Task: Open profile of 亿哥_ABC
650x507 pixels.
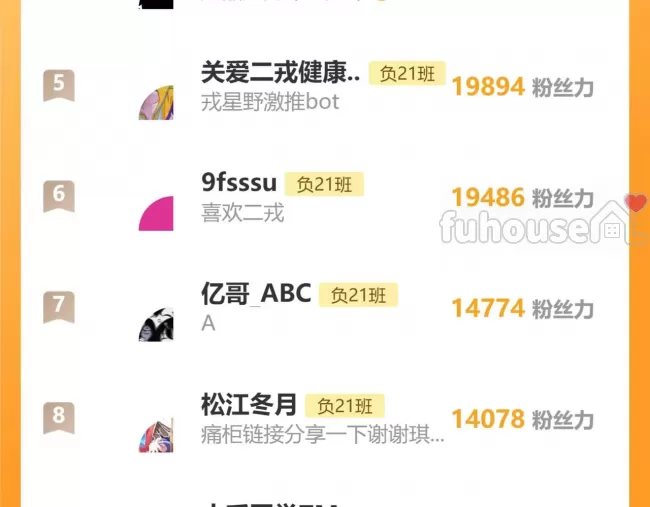Action: click(256, 294)
